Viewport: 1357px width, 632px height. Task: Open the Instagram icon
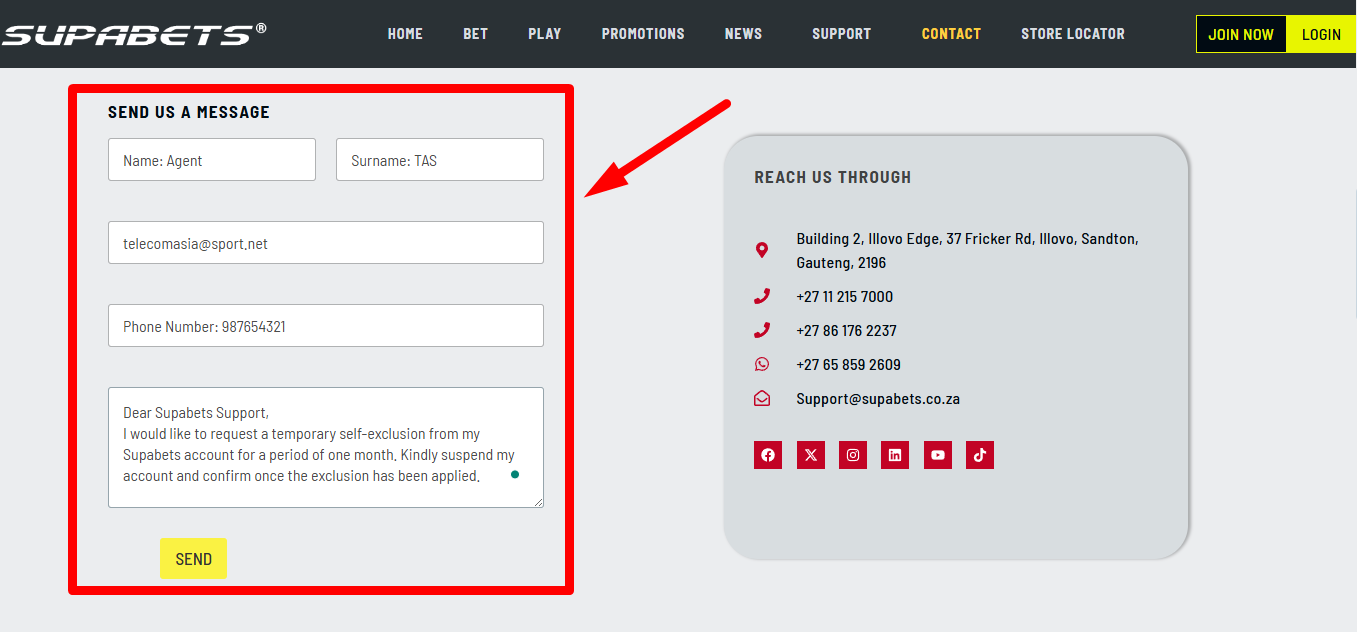pyautogui.click(x=852, y=455)
